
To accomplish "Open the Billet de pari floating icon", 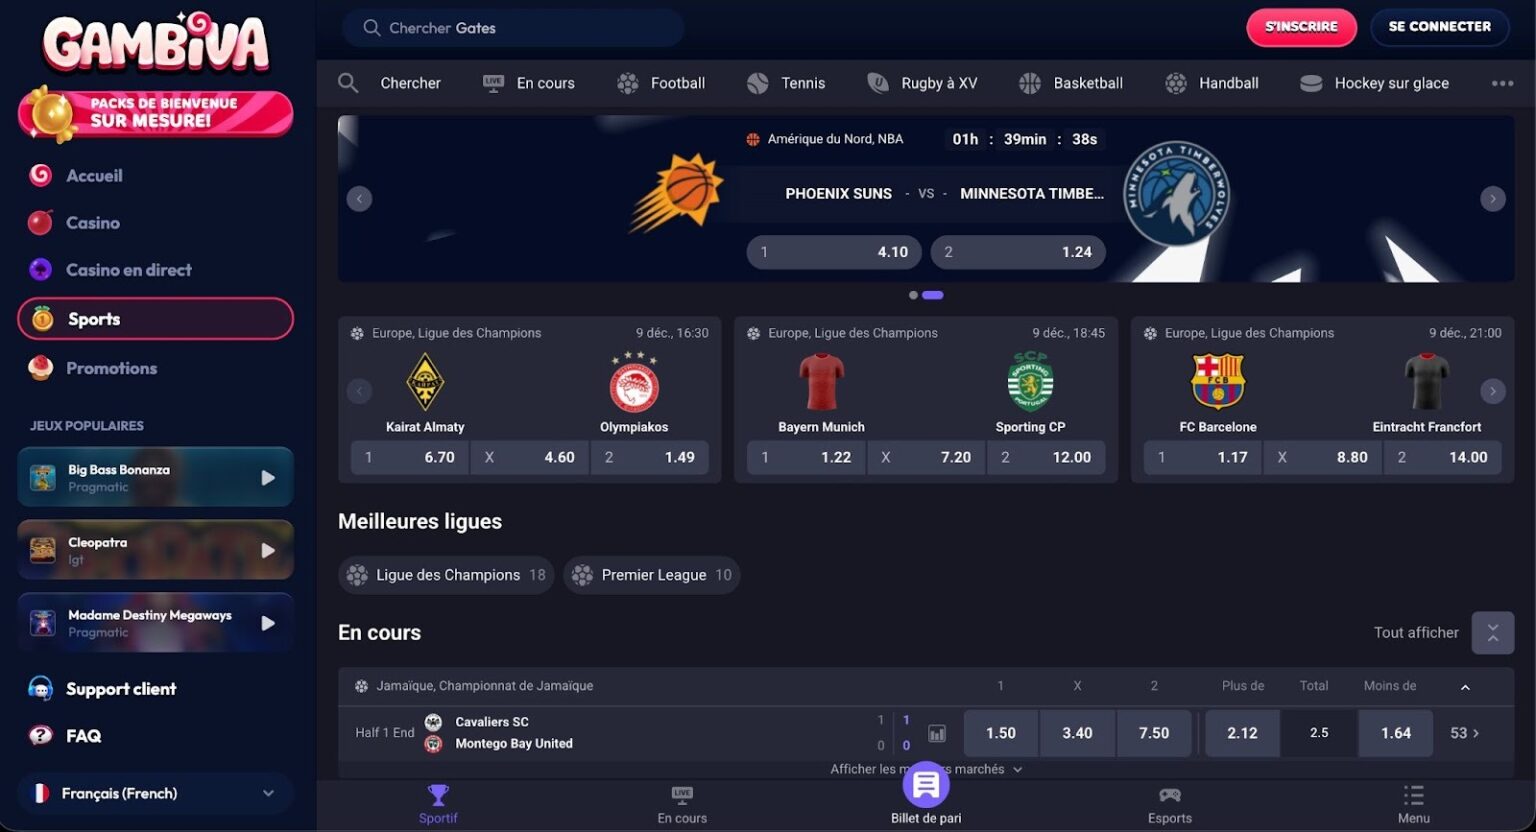I will pos(926,785).
